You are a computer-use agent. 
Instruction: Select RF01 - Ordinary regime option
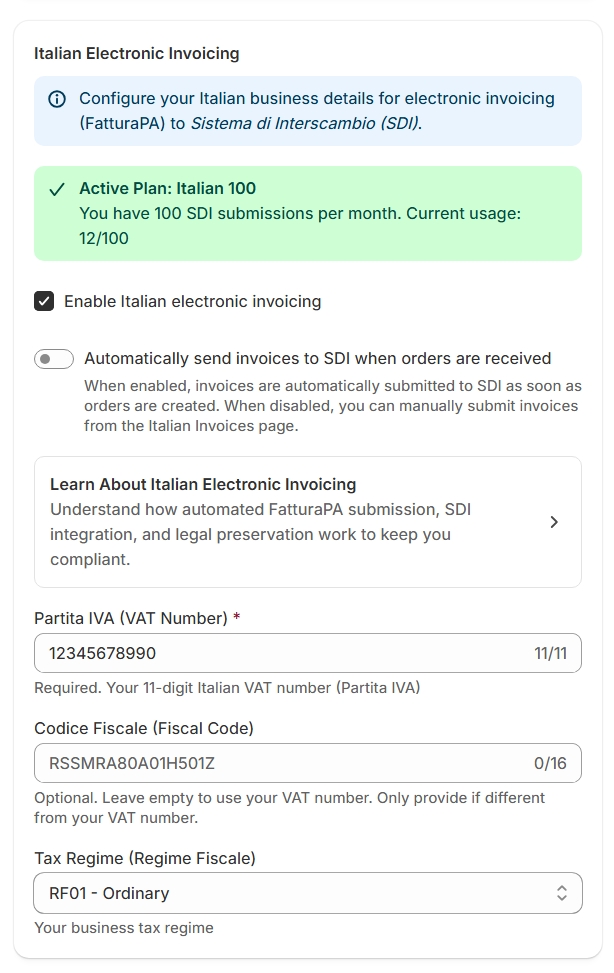click(307, 892)
